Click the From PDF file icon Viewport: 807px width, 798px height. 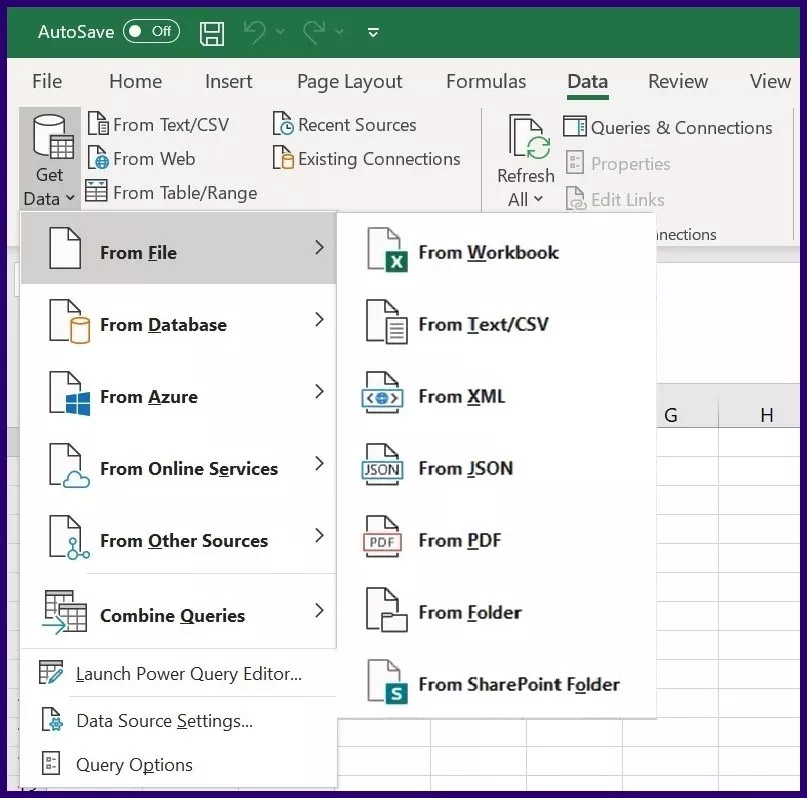382,540
